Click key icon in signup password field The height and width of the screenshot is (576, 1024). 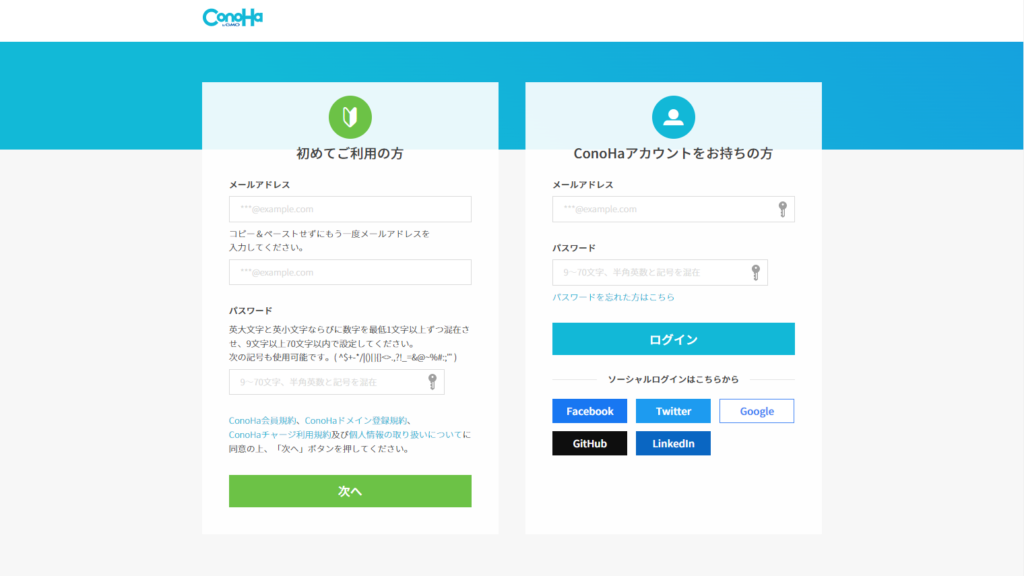(x=432, y=382)
